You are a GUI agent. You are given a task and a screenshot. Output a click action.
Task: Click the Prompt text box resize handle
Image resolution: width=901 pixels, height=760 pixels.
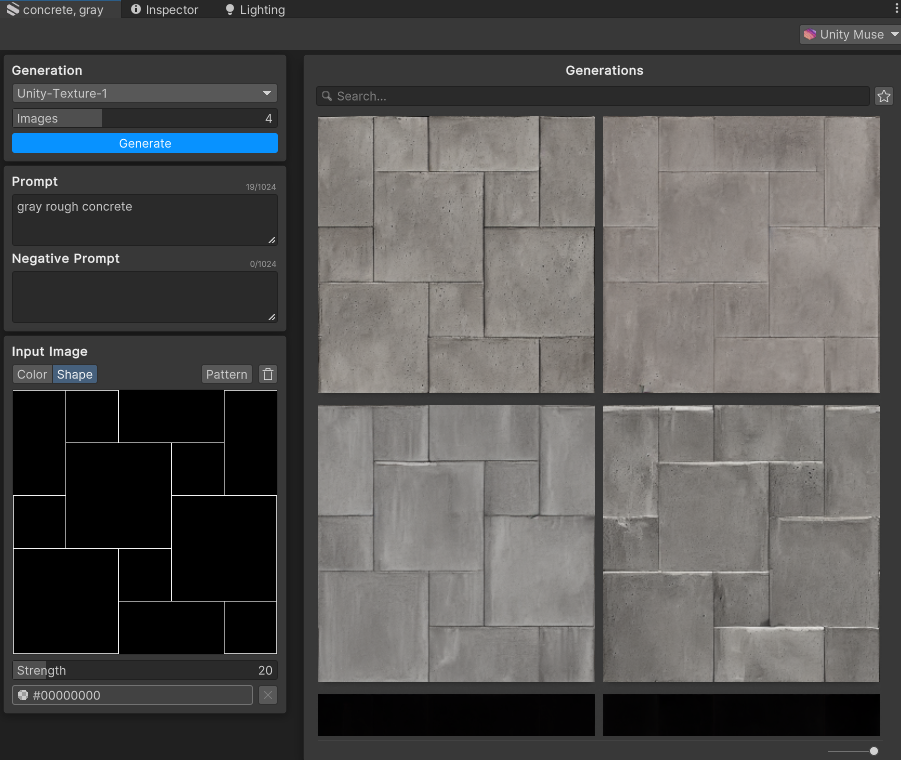tap(271, 240)
